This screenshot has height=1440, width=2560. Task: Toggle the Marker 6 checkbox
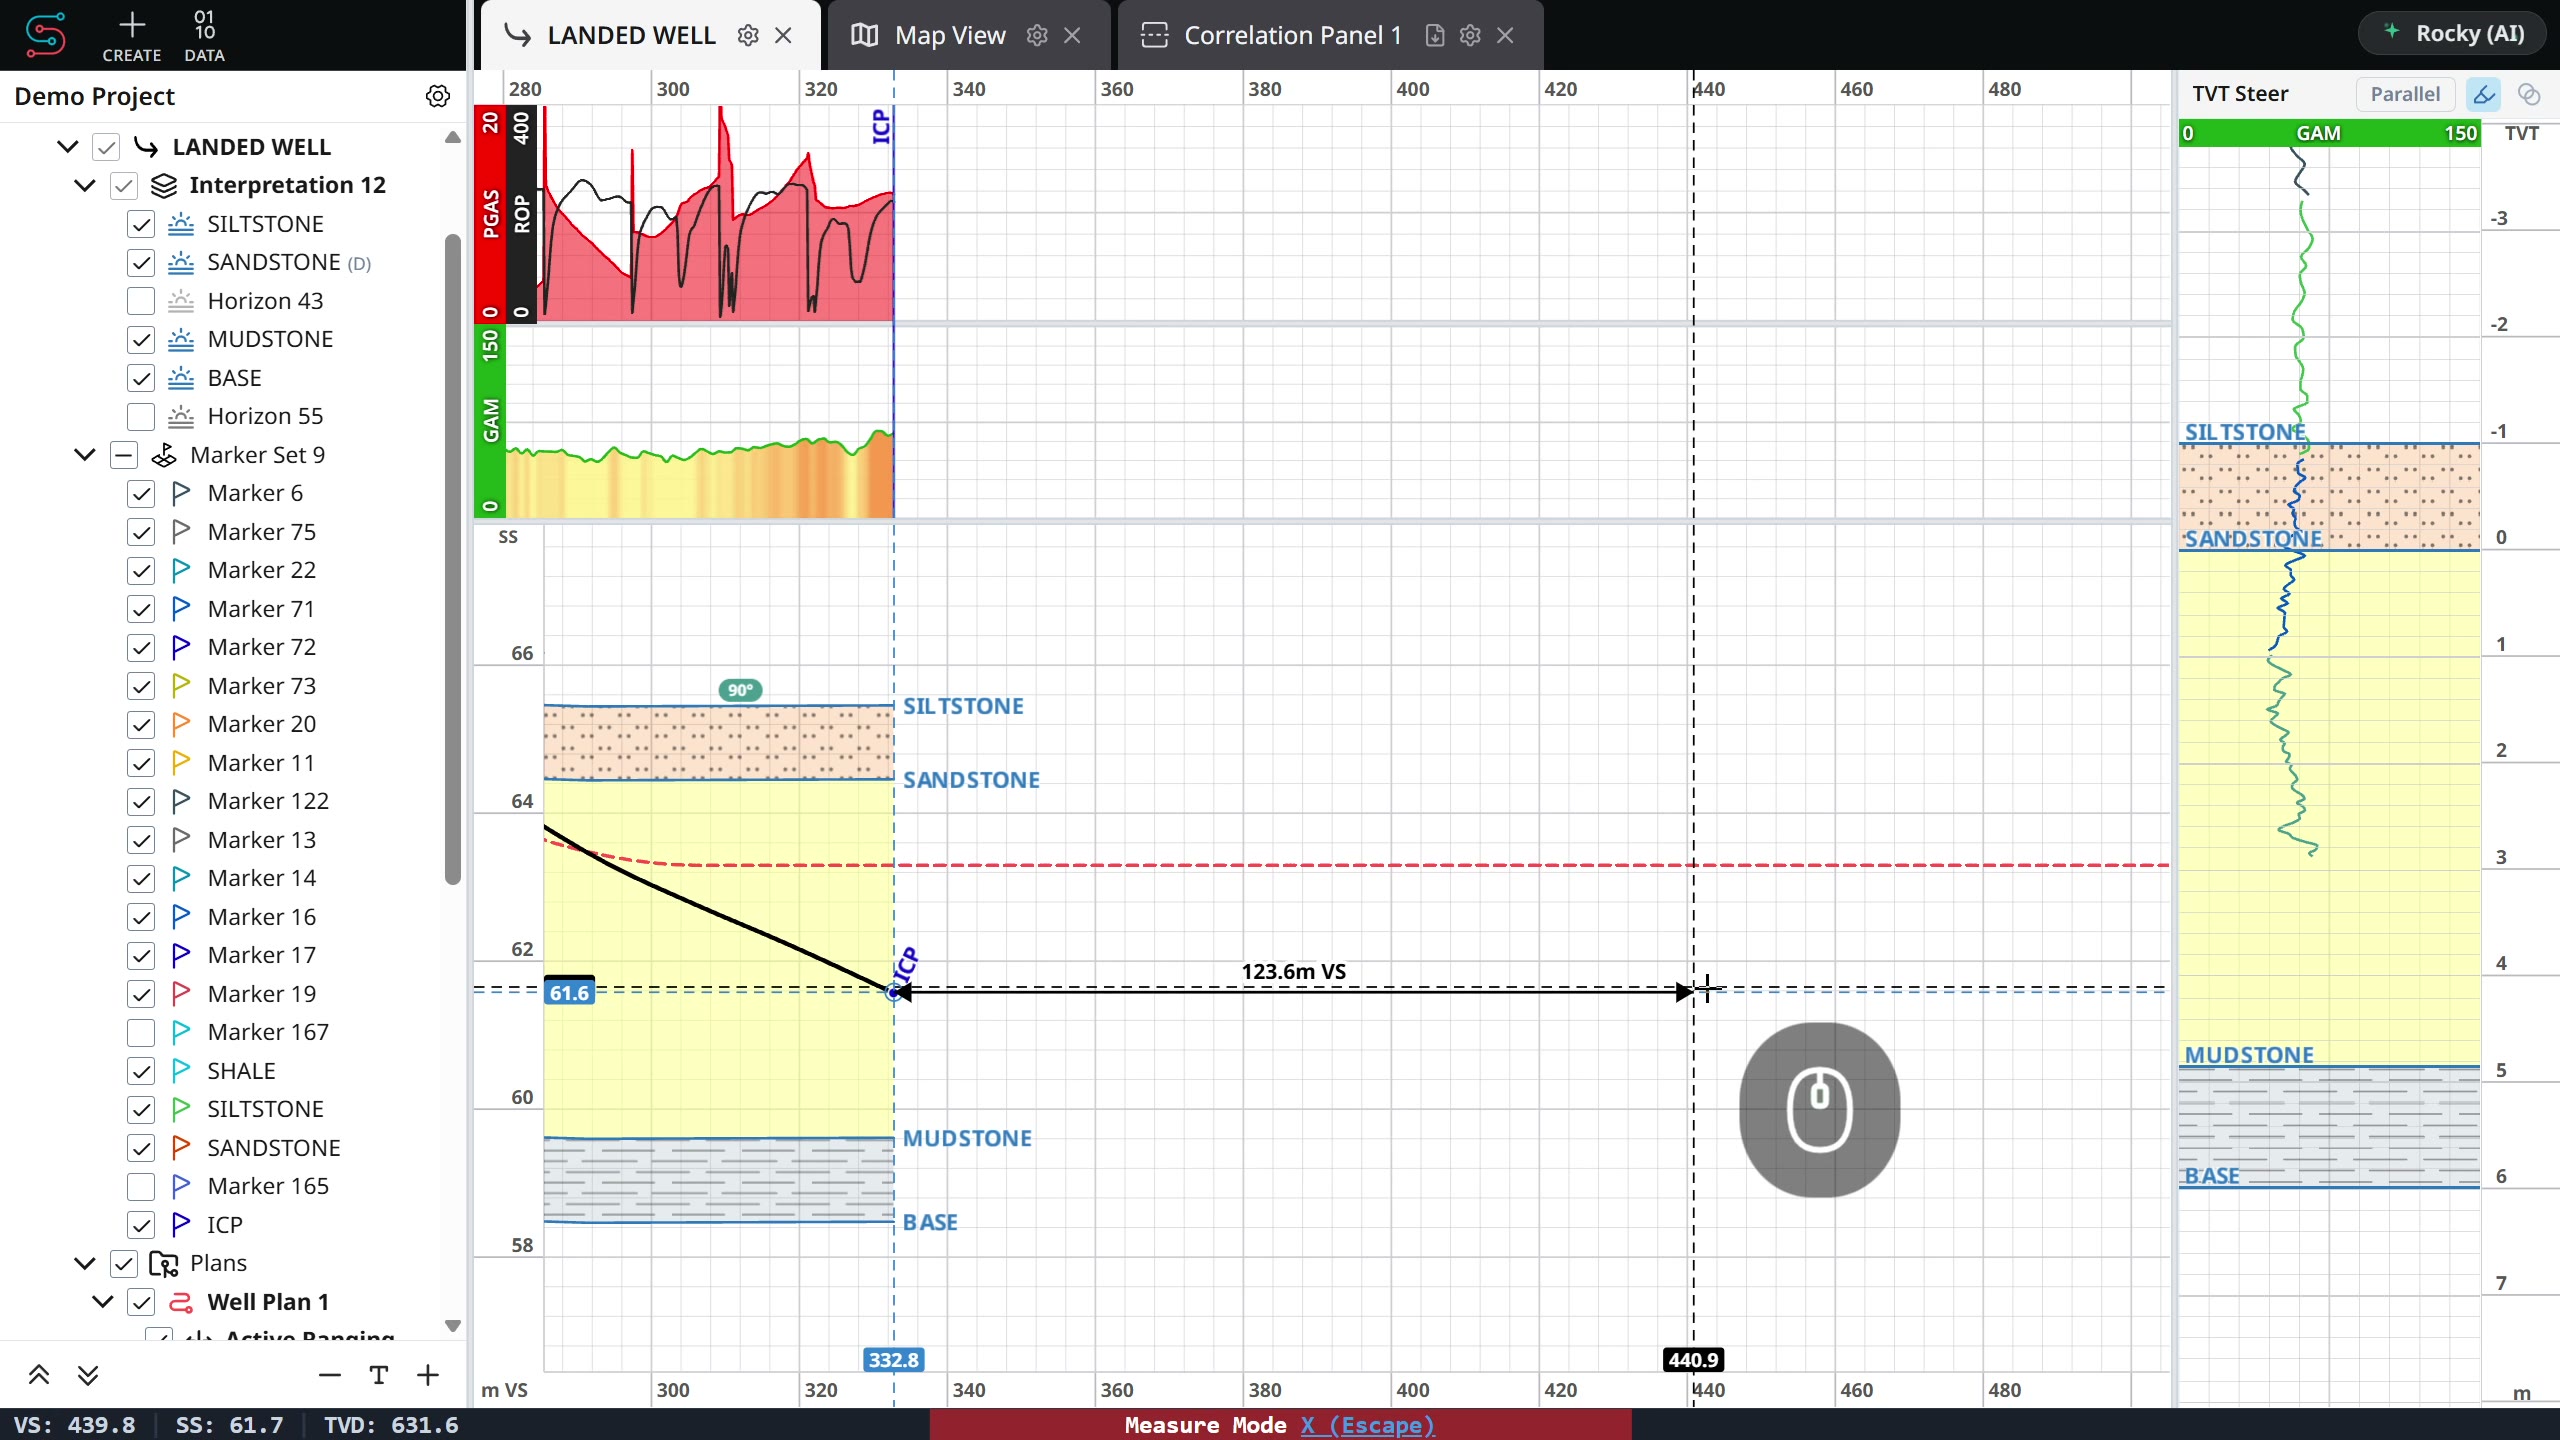[141, 494]
